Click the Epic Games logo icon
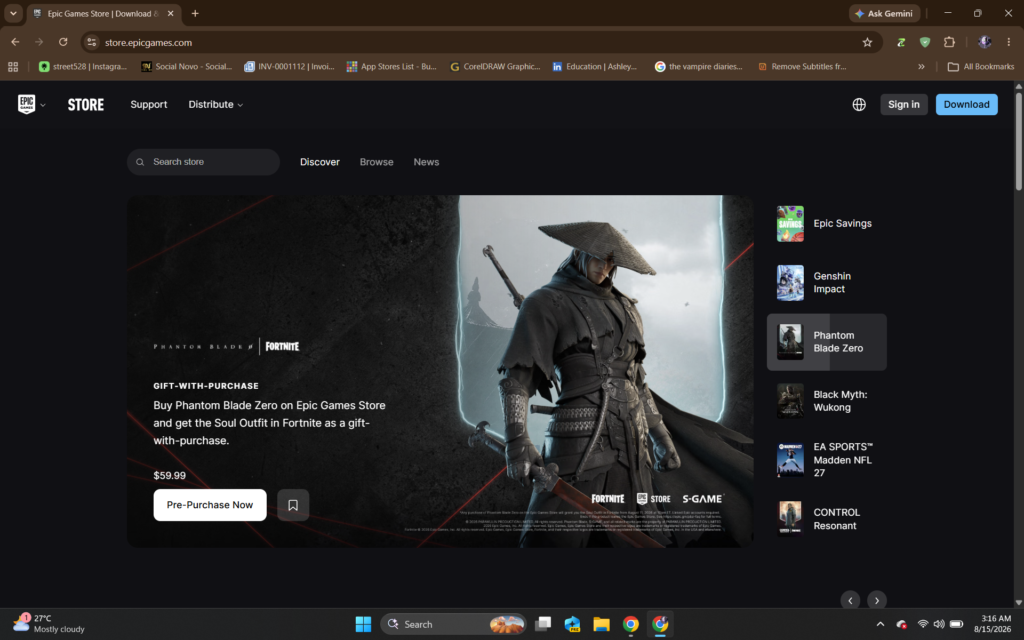This screenshot has width=1024, height=640. click(x=26, y=104)
